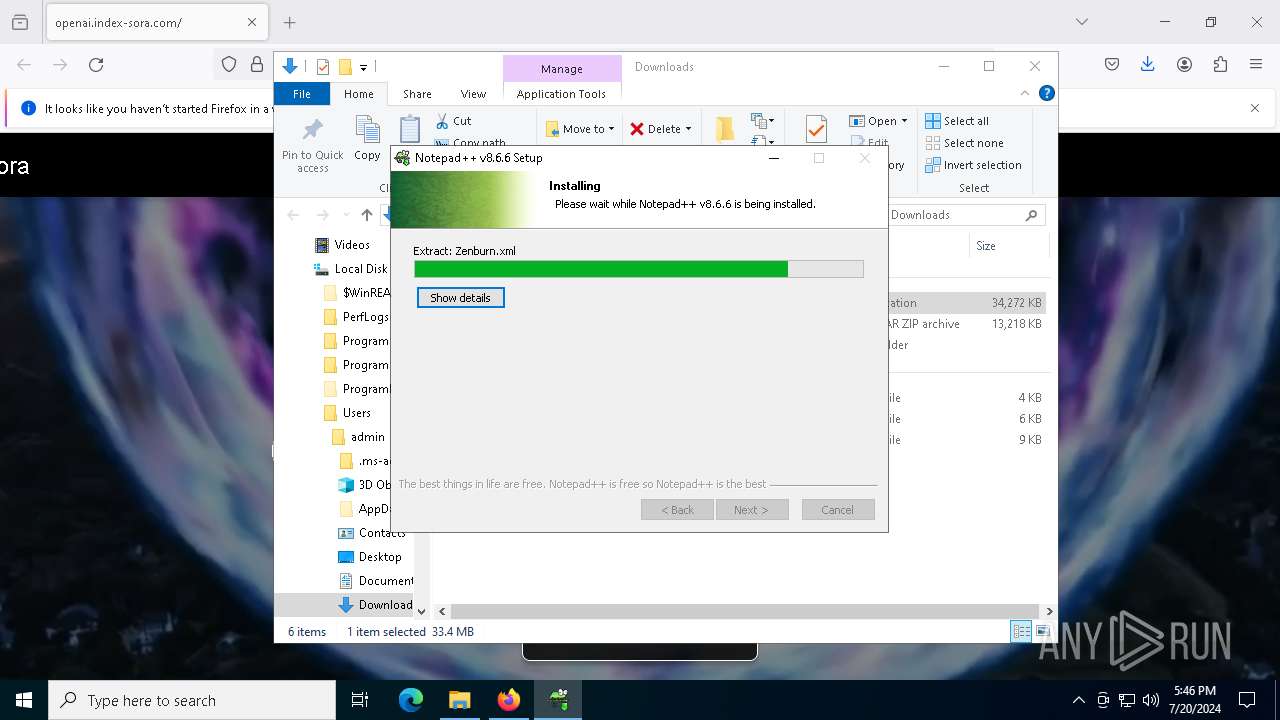Open the list all tabs dropdown
This screenshot has height=720, width=1280.
1081,22
